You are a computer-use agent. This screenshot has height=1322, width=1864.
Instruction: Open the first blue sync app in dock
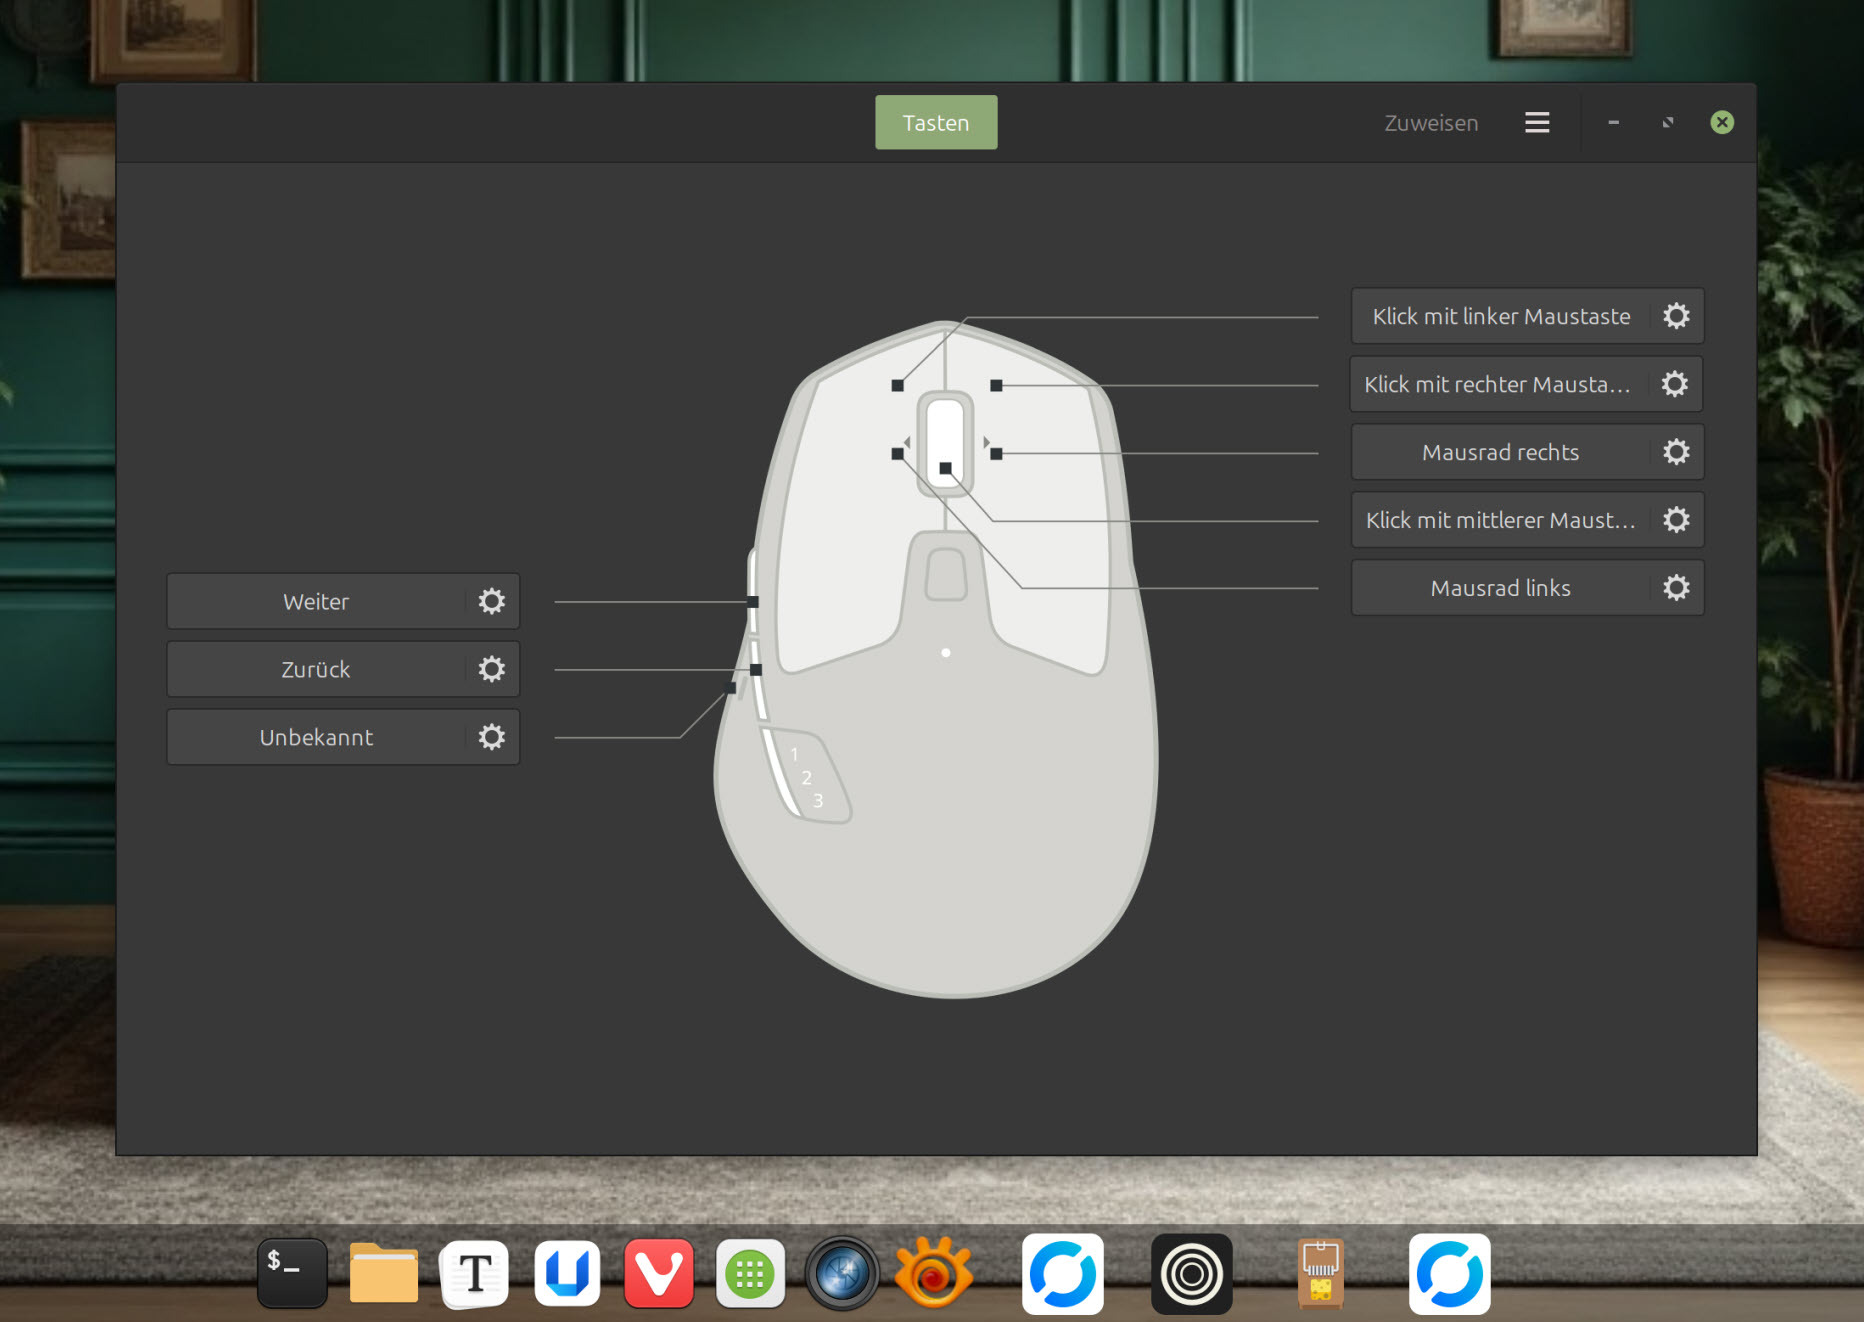1063,1273
